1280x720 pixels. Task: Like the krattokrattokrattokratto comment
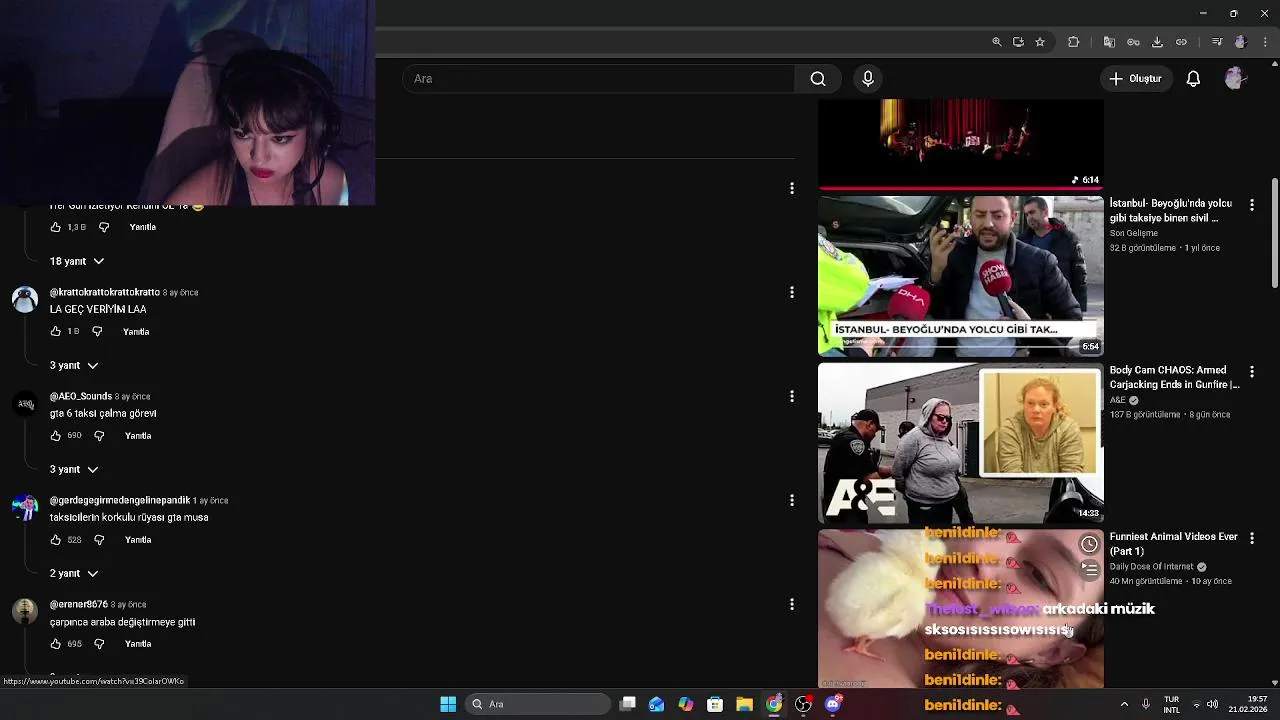pos(56,331)
